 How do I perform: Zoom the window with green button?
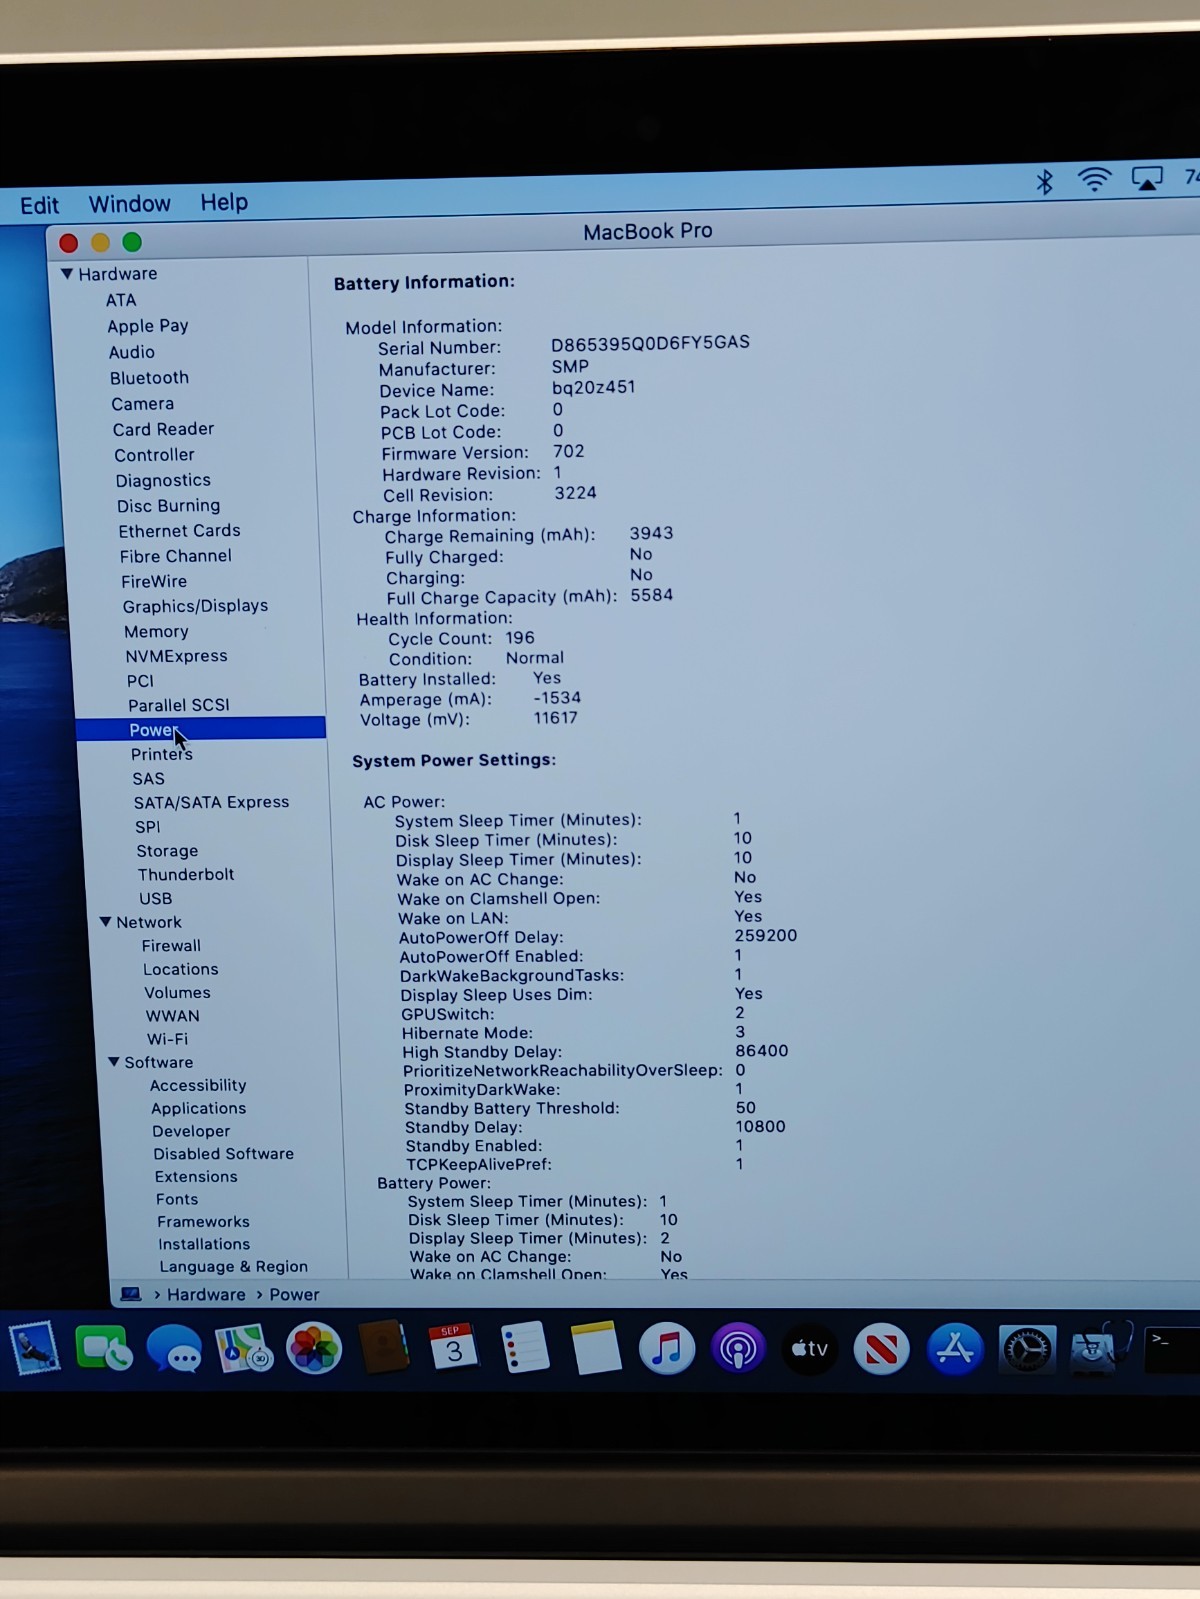(x=132, y=242)
